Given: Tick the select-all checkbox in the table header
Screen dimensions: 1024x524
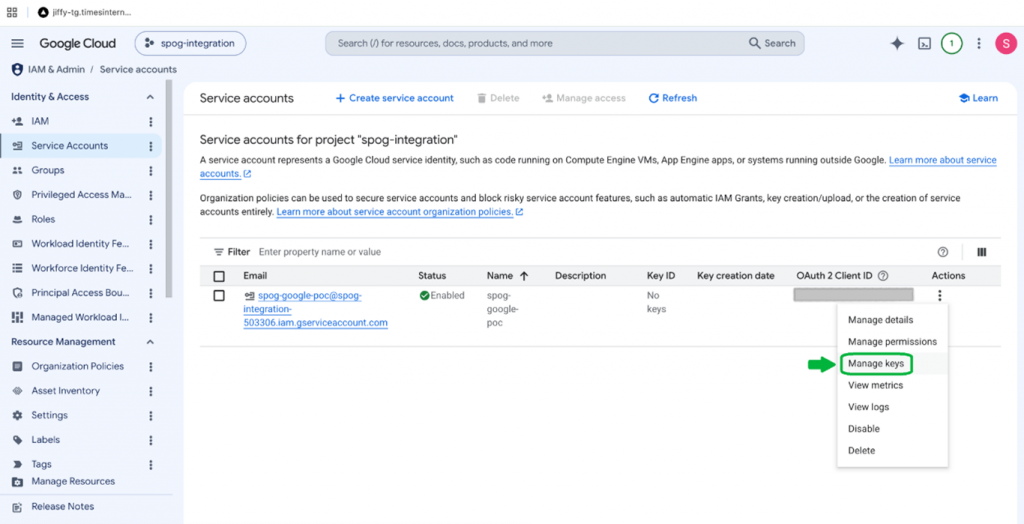Looking at the screenshot, I should point(219,276).
